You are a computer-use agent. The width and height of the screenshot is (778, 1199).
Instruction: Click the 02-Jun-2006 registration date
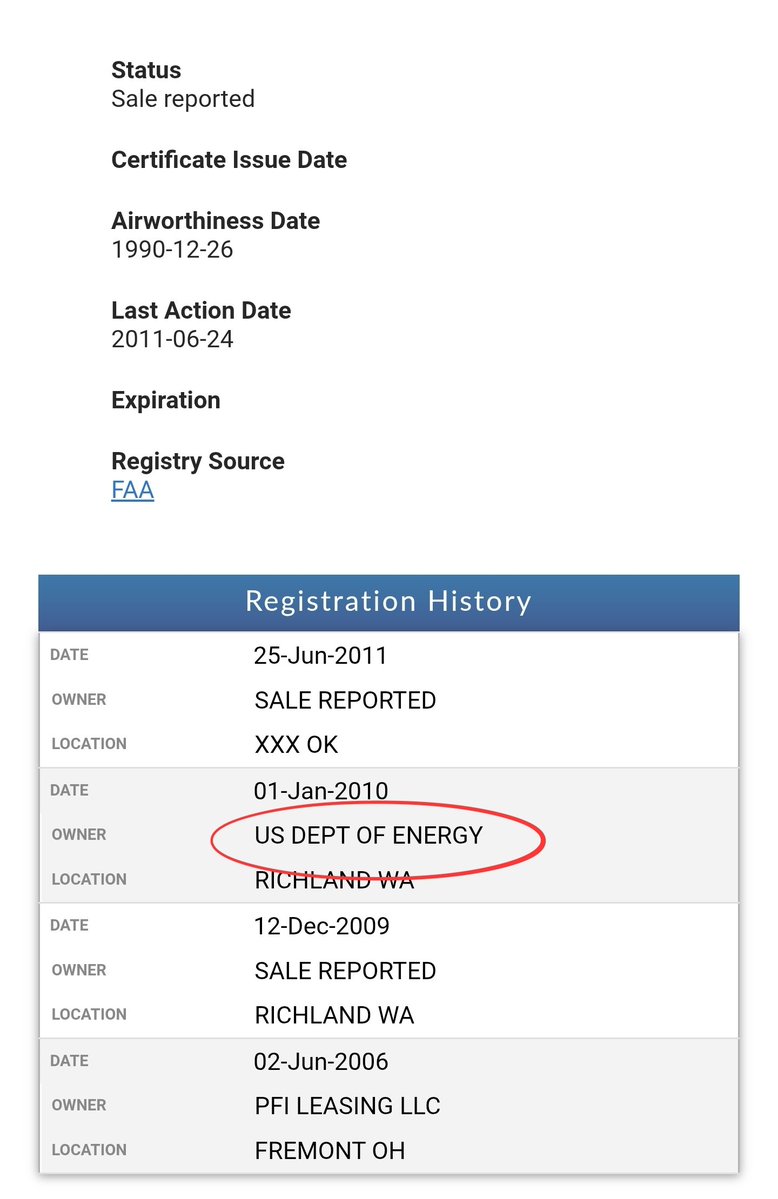[x=321, y=1061]
